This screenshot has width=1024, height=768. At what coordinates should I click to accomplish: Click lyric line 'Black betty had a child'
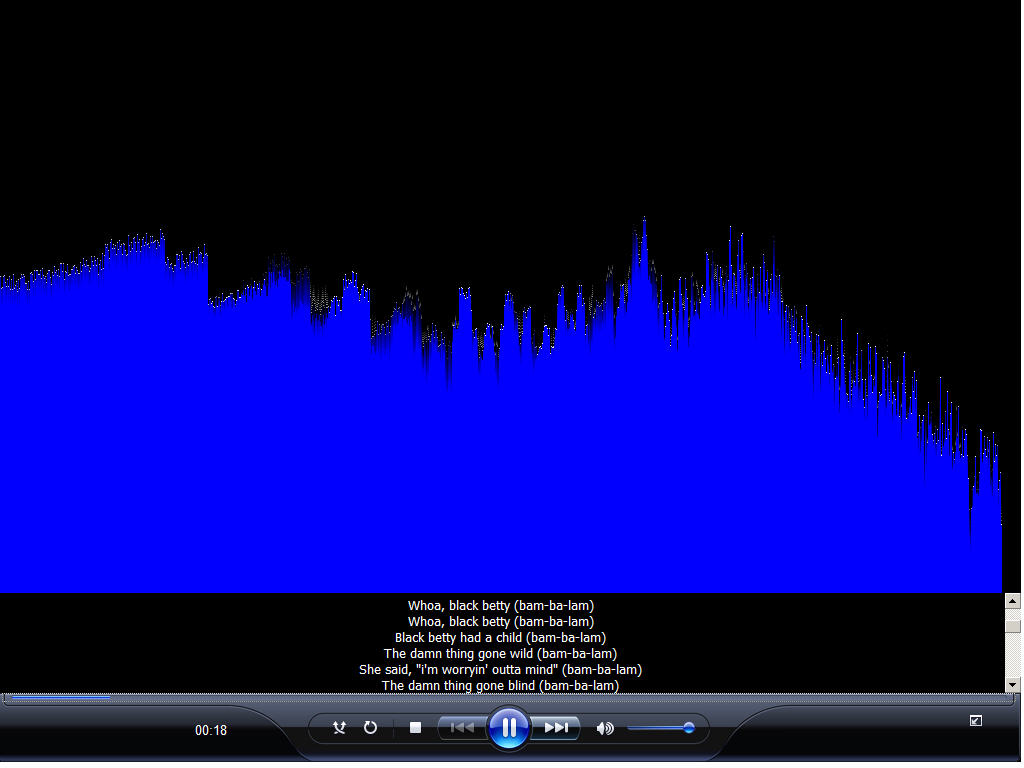pyautogui.click(x=500, y=637)
